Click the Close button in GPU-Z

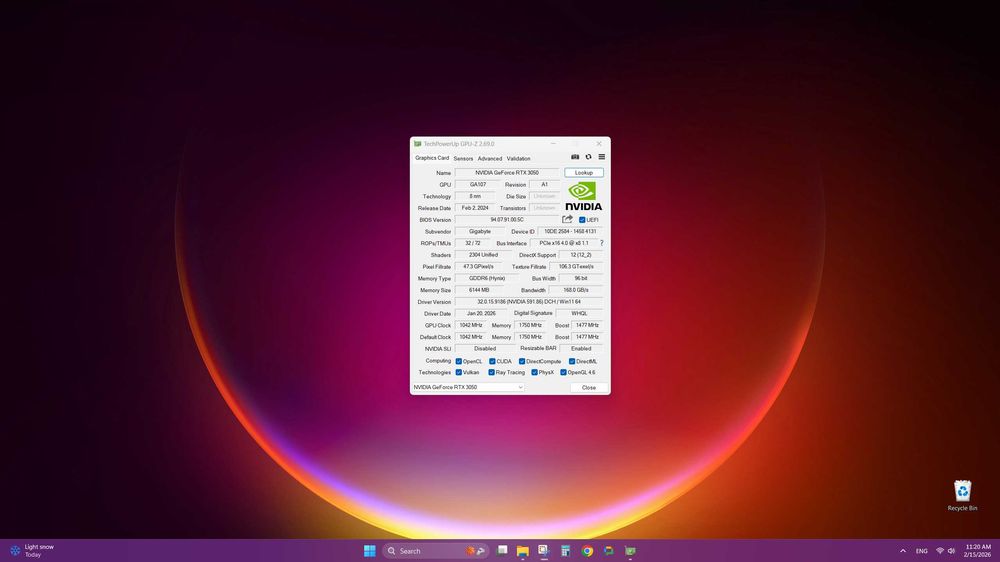tap(589, 387)
